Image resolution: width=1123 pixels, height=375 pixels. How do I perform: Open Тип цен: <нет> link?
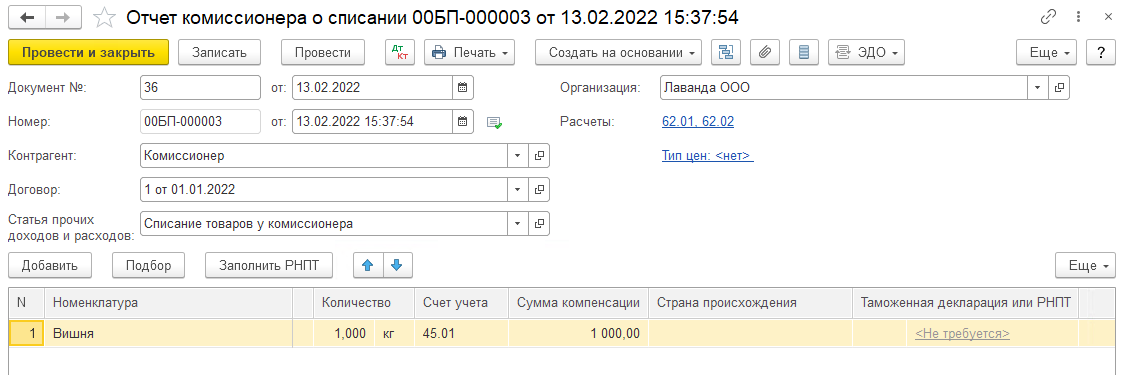click(708, 155)
